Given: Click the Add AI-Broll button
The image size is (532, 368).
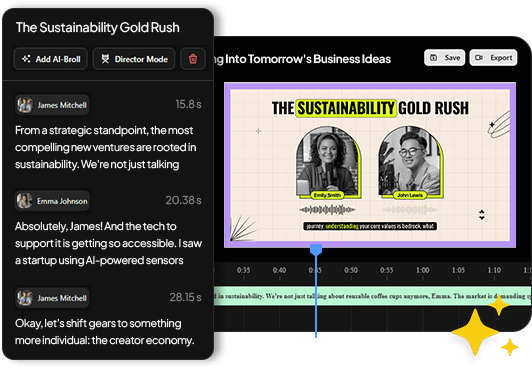Looking at the screenshot, I should [x=51, y=59].
